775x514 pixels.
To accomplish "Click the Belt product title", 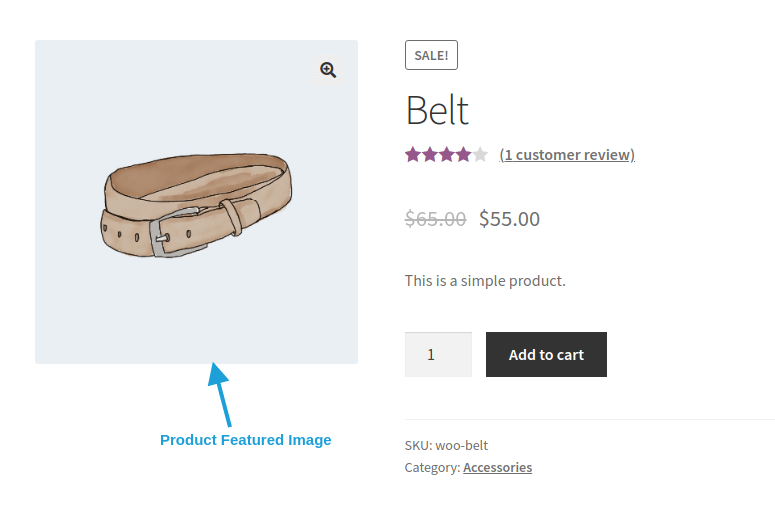I will point(437,110).
